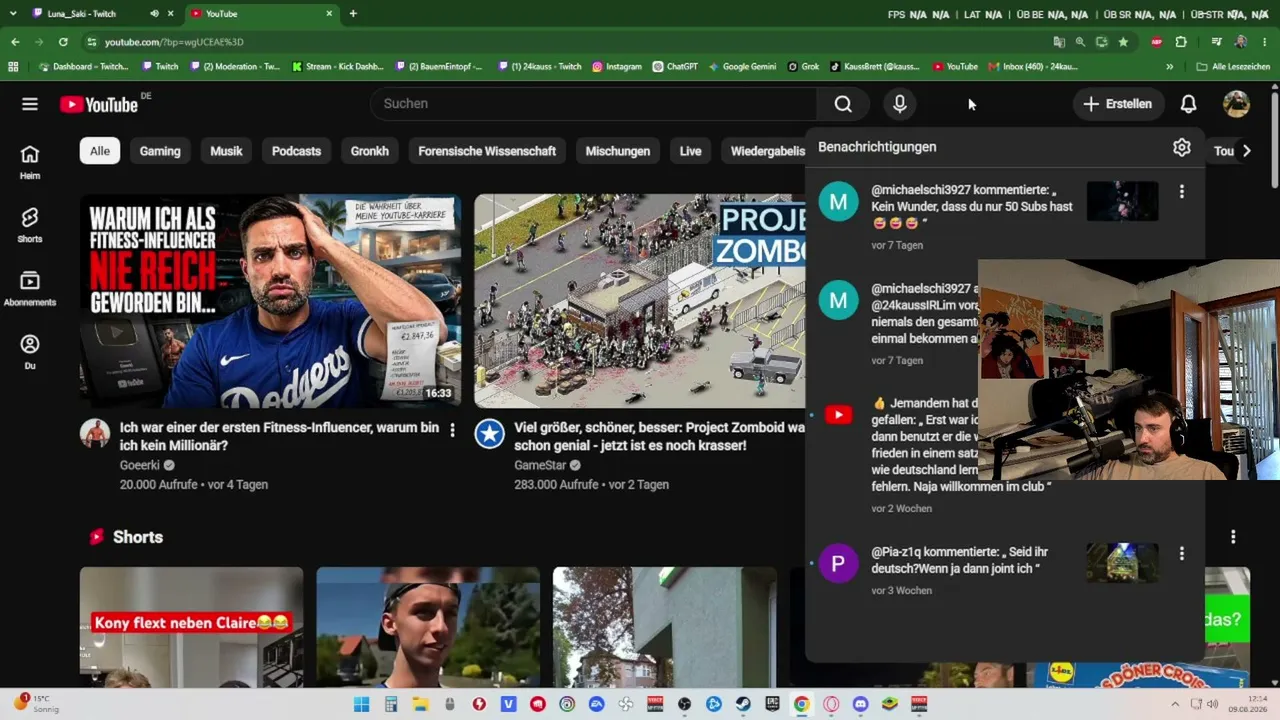Open the Du page in sidebar
This screenshot has height=720, width=1280.
tap(30, 351)
